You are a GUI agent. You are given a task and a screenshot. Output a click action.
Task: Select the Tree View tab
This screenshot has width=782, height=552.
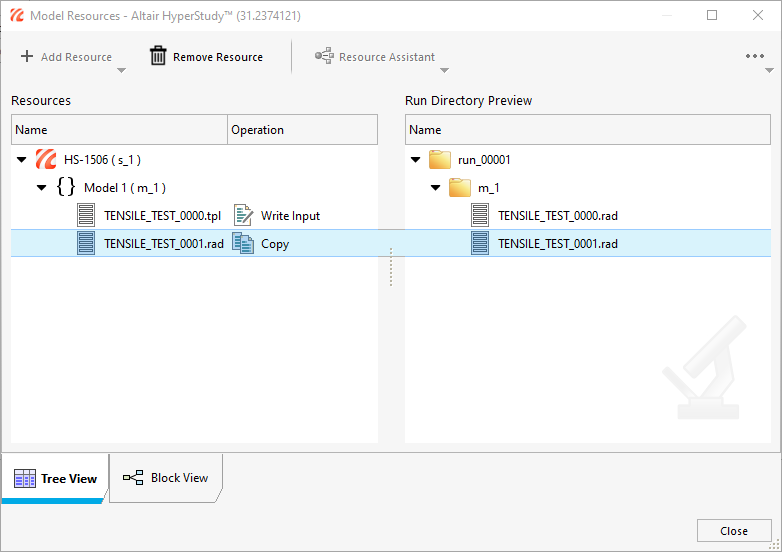point(56,479)
